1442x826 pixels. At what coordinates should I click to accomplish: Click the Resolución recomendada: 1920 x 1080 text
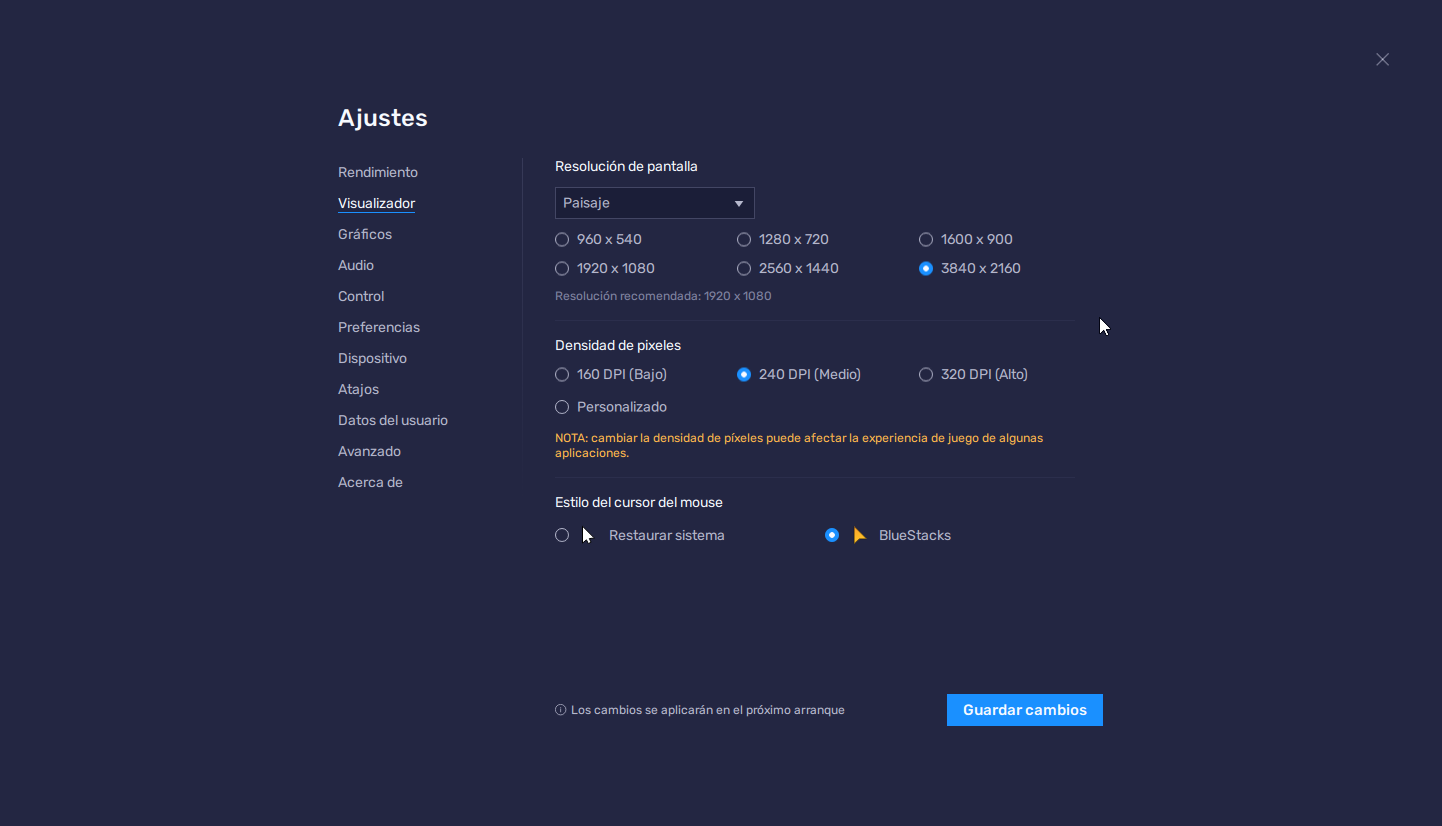[663, 296]
